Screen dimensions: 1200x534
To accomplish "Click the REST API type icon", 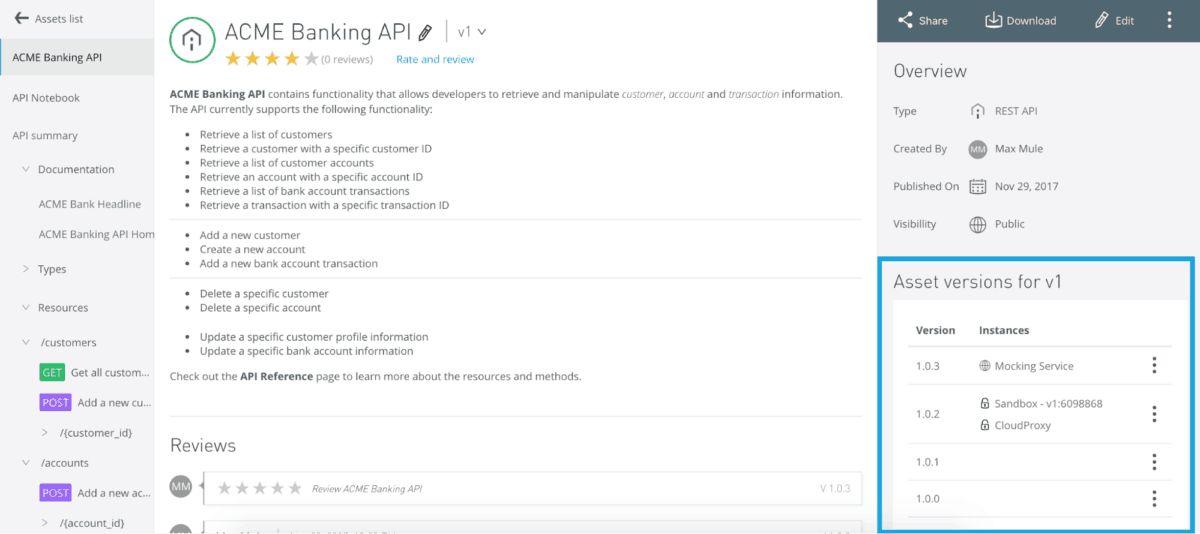I will click(978, 111).
